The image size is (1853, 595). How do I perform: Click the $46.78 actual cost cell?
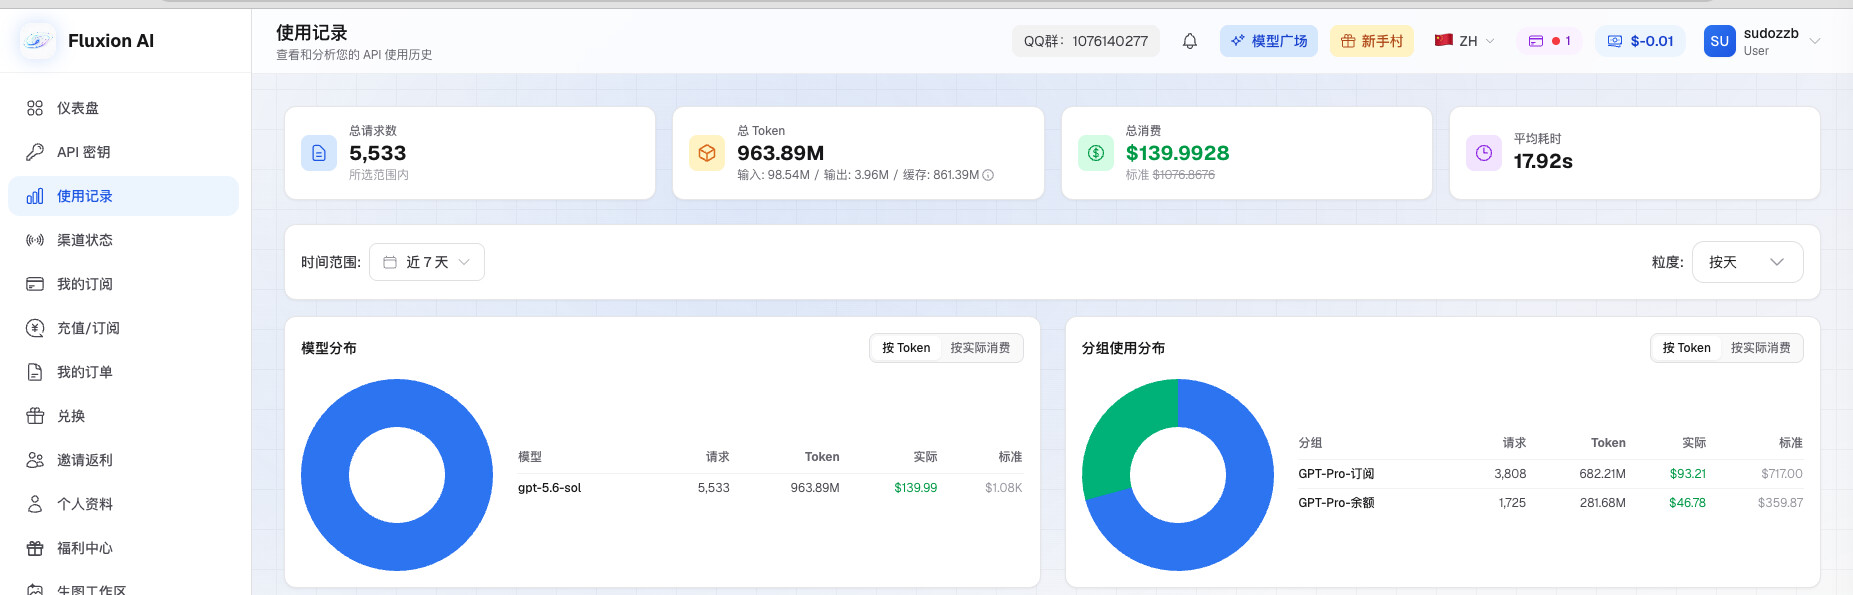tap(1687, 503)
